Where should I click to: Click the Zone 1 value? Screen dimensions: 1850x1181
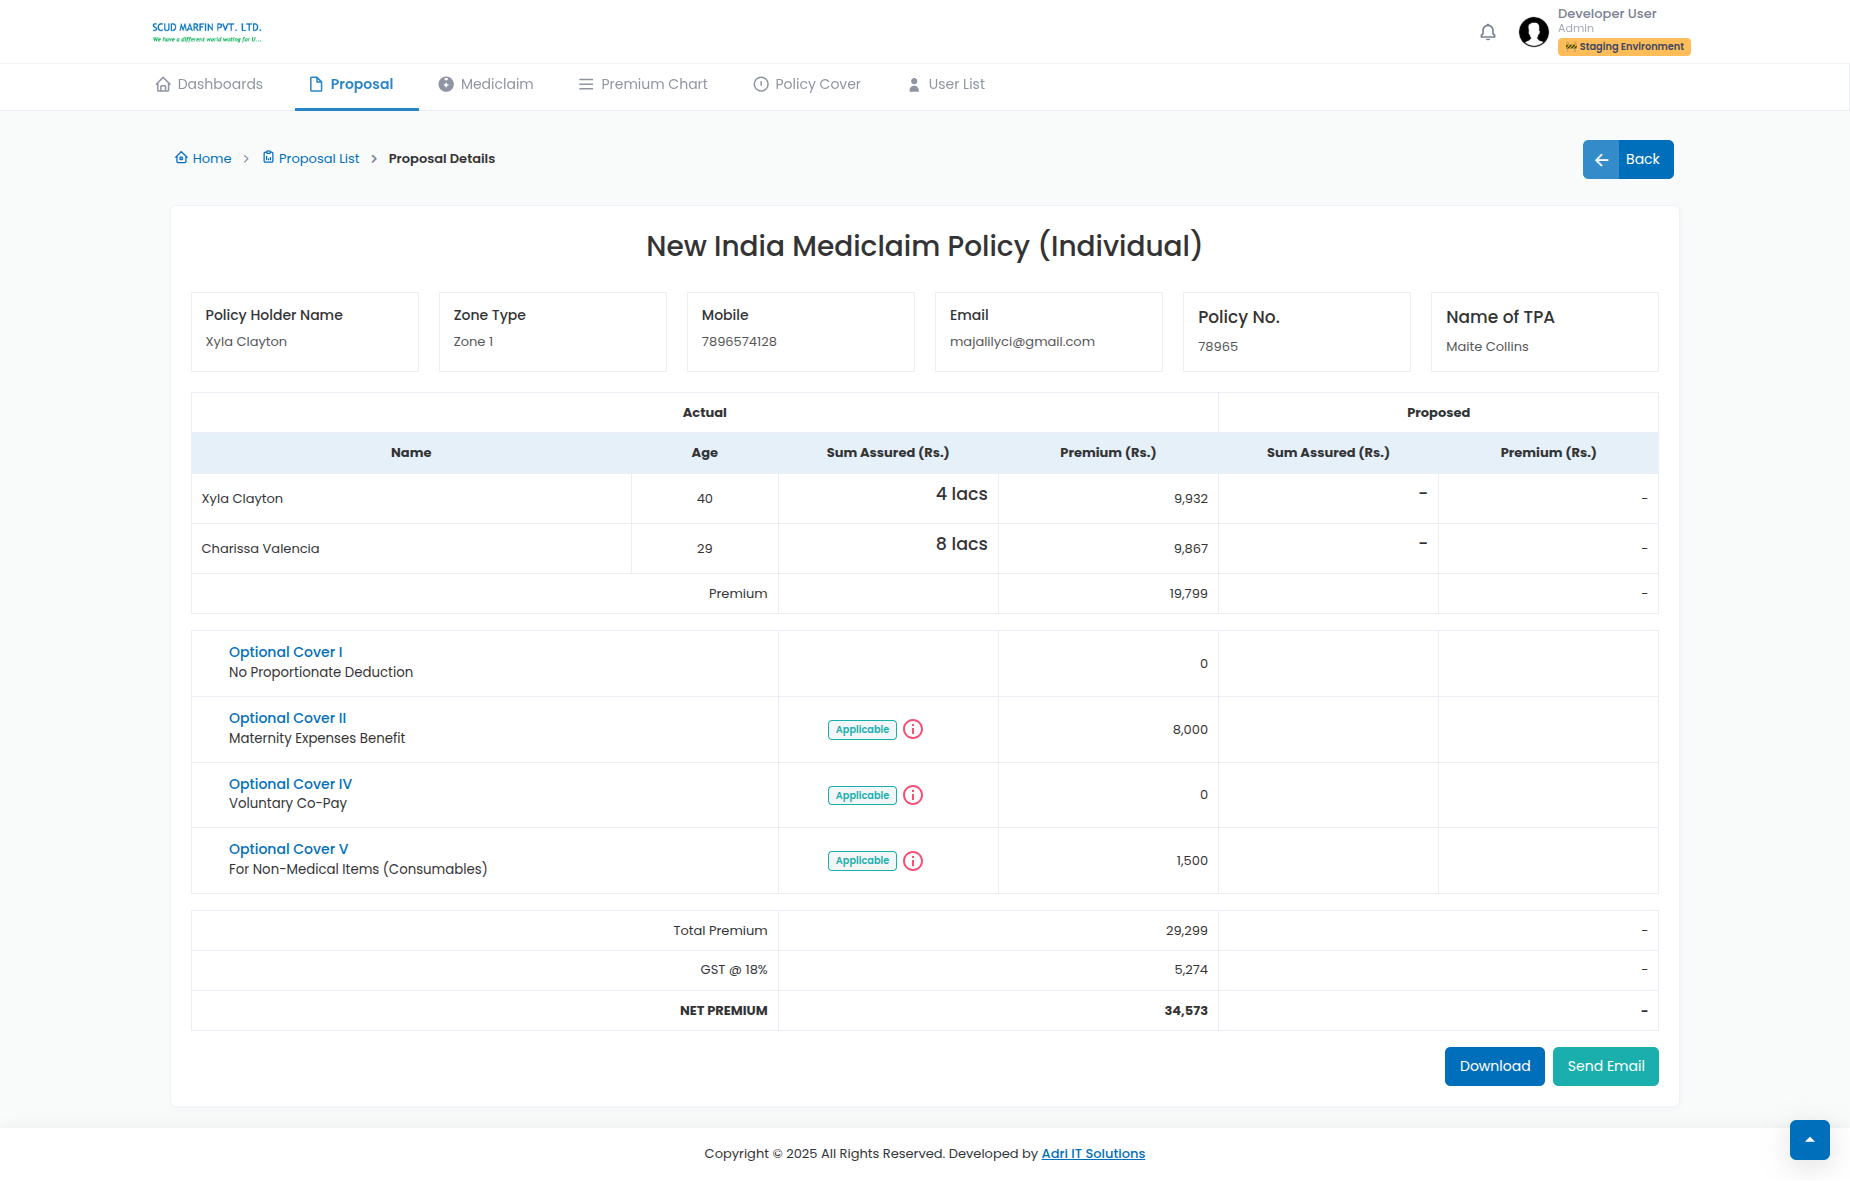[x=473, y=341]
